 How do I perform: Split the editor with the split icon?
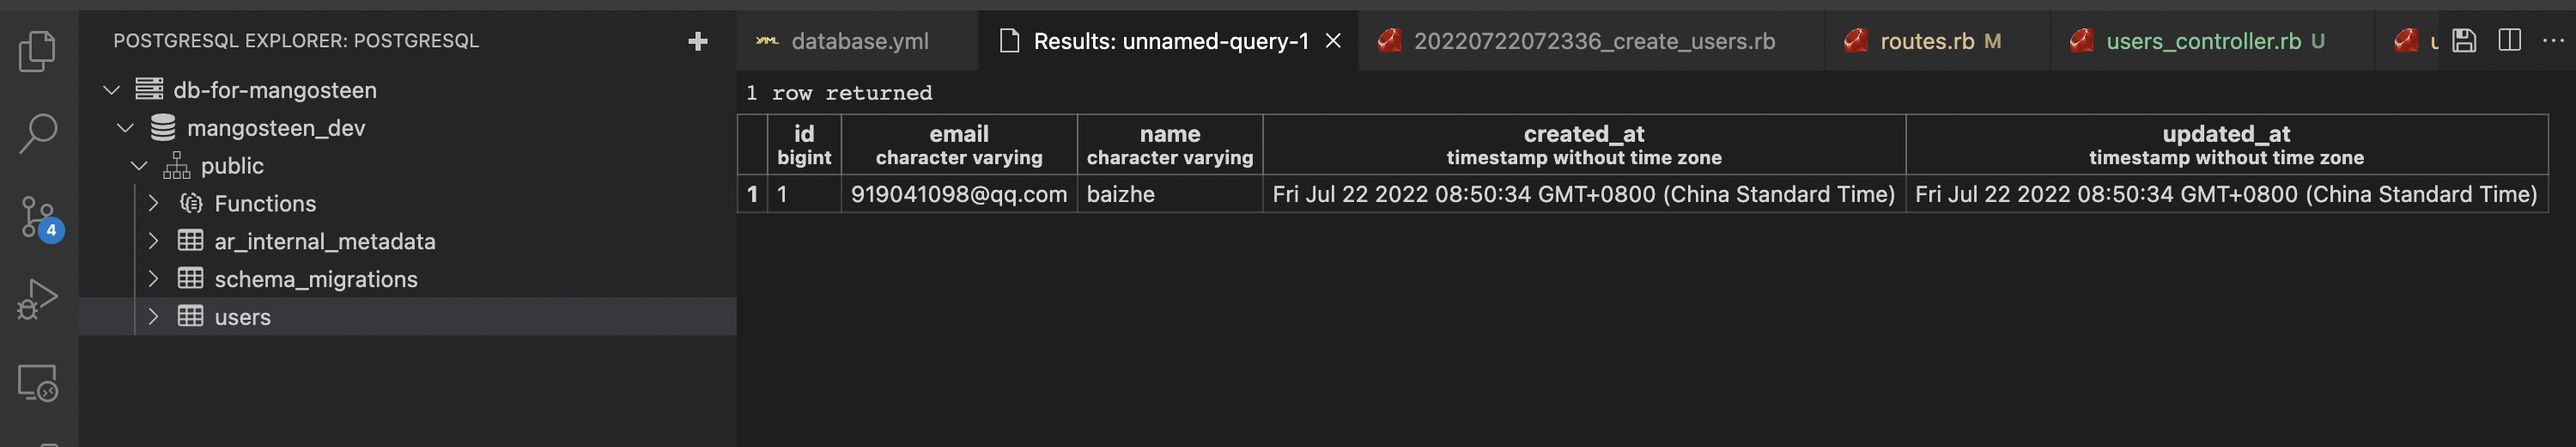tap(2510, 41)
